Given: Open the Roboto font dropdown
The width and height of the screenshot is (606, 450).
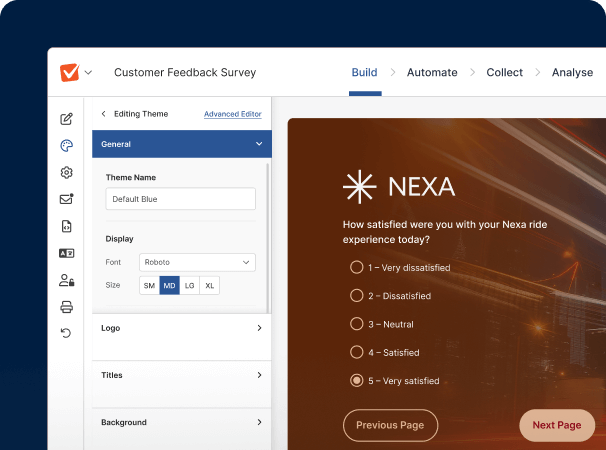Looking at the screenshot, I should point(197,262).
